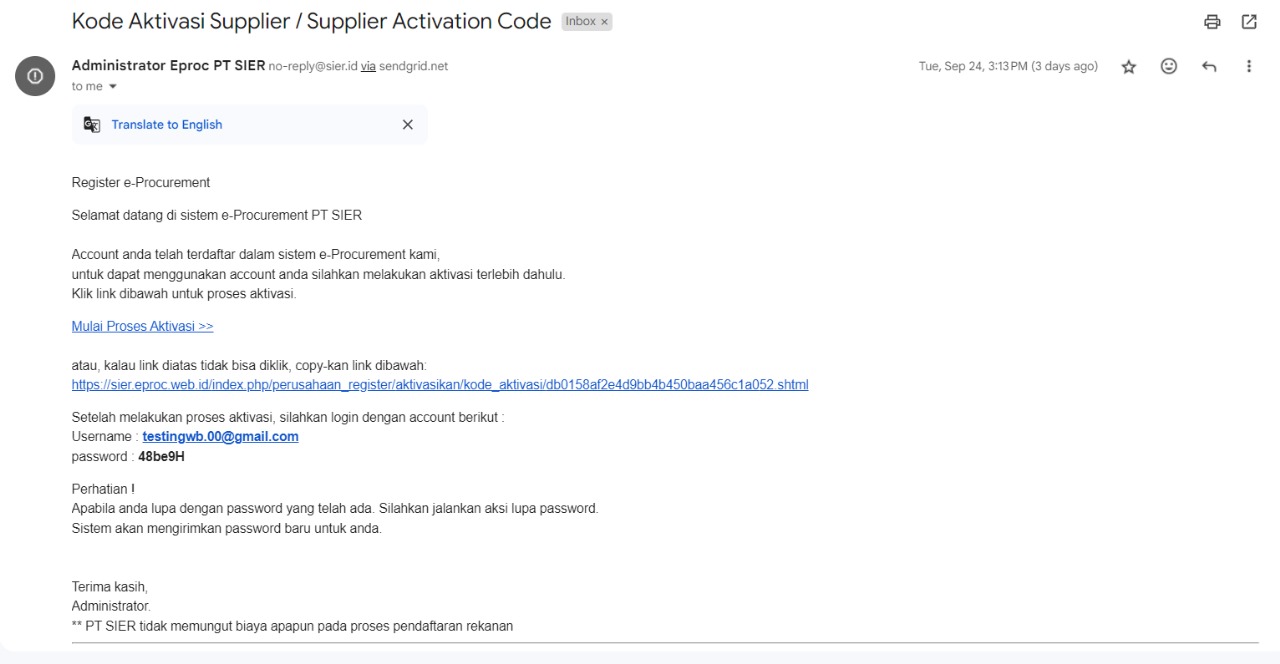Click the translate icon in the translation bar

pyautogui.click(x=92, y=125)
